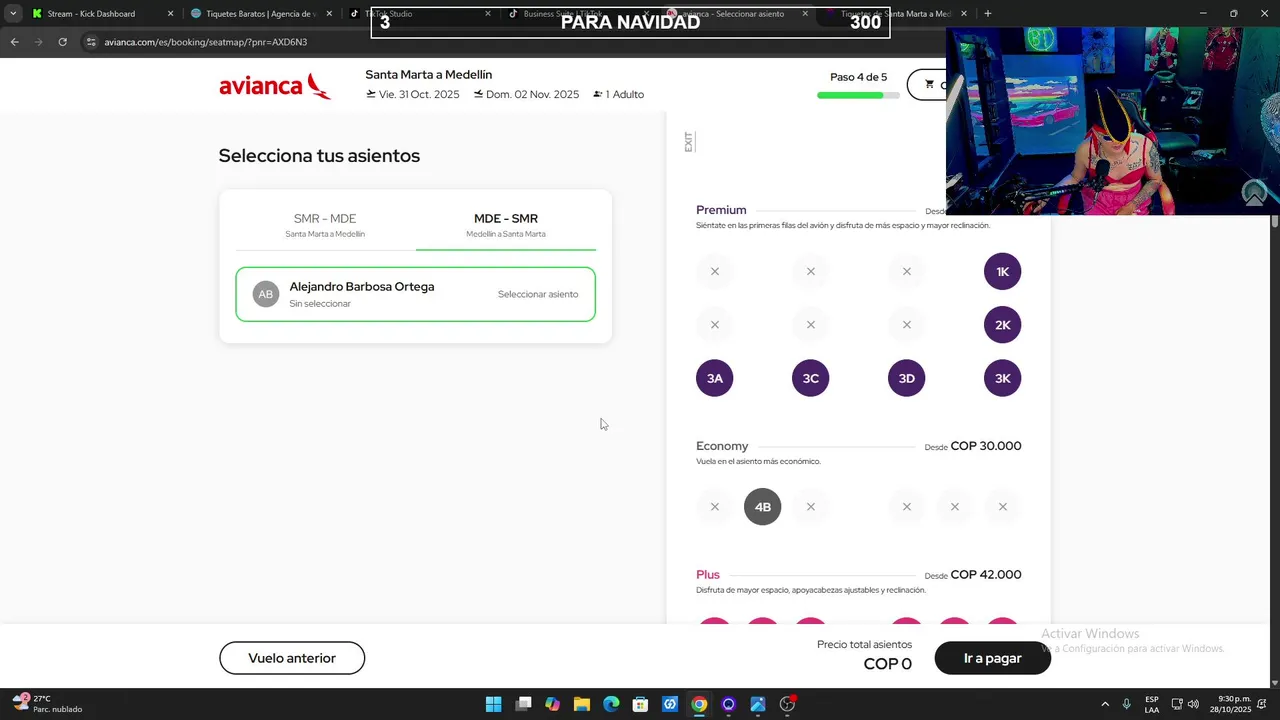
Task: Click the AB passenger avatar
Action: [x=265, y=294]
